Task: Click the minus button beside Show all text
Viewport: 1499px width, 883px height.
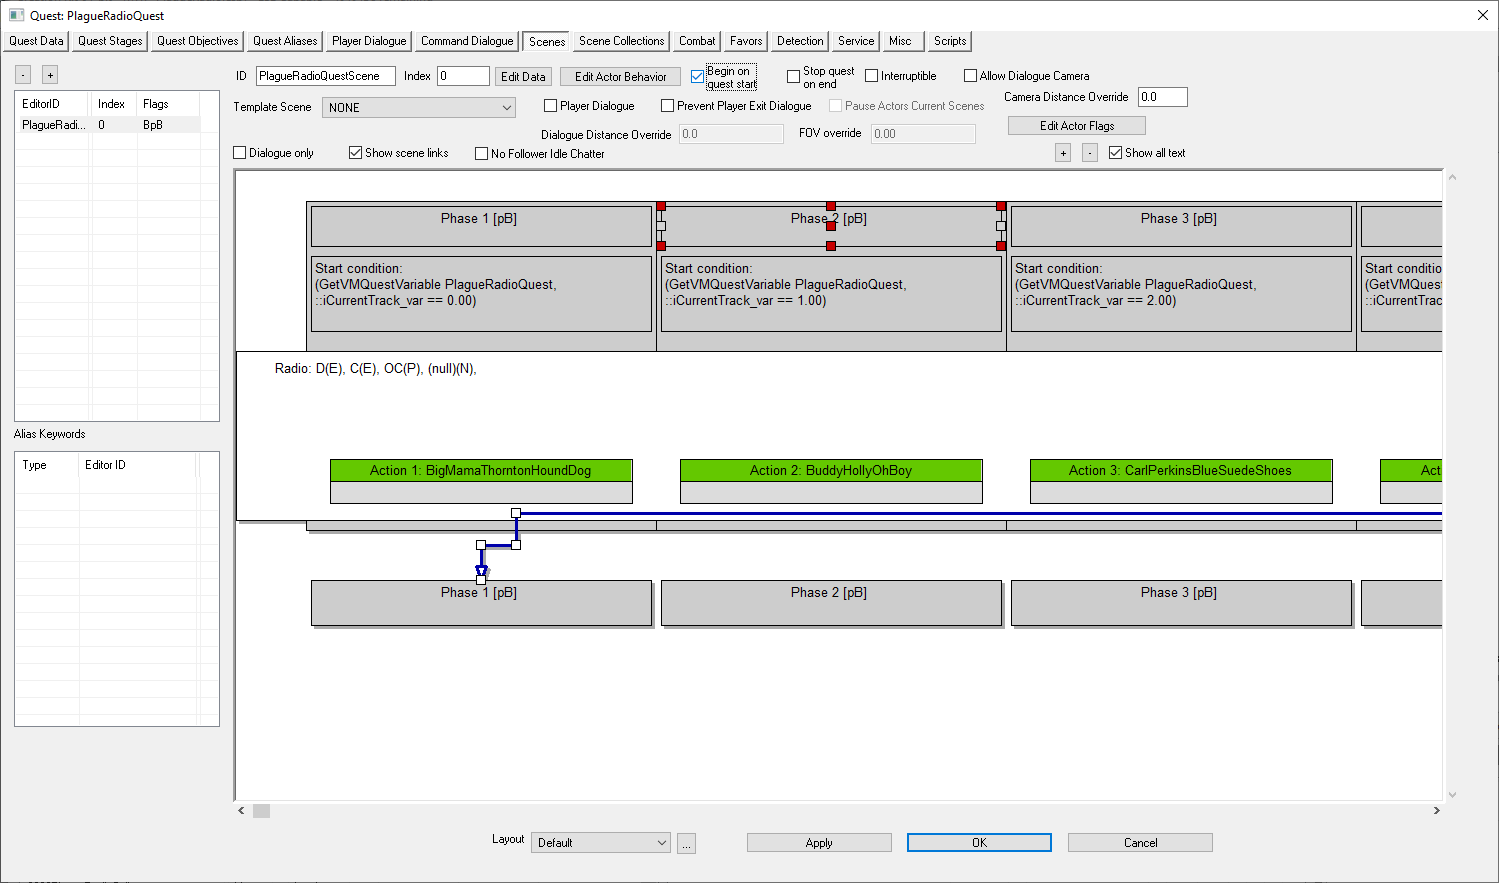Action: pos(1090,153)
